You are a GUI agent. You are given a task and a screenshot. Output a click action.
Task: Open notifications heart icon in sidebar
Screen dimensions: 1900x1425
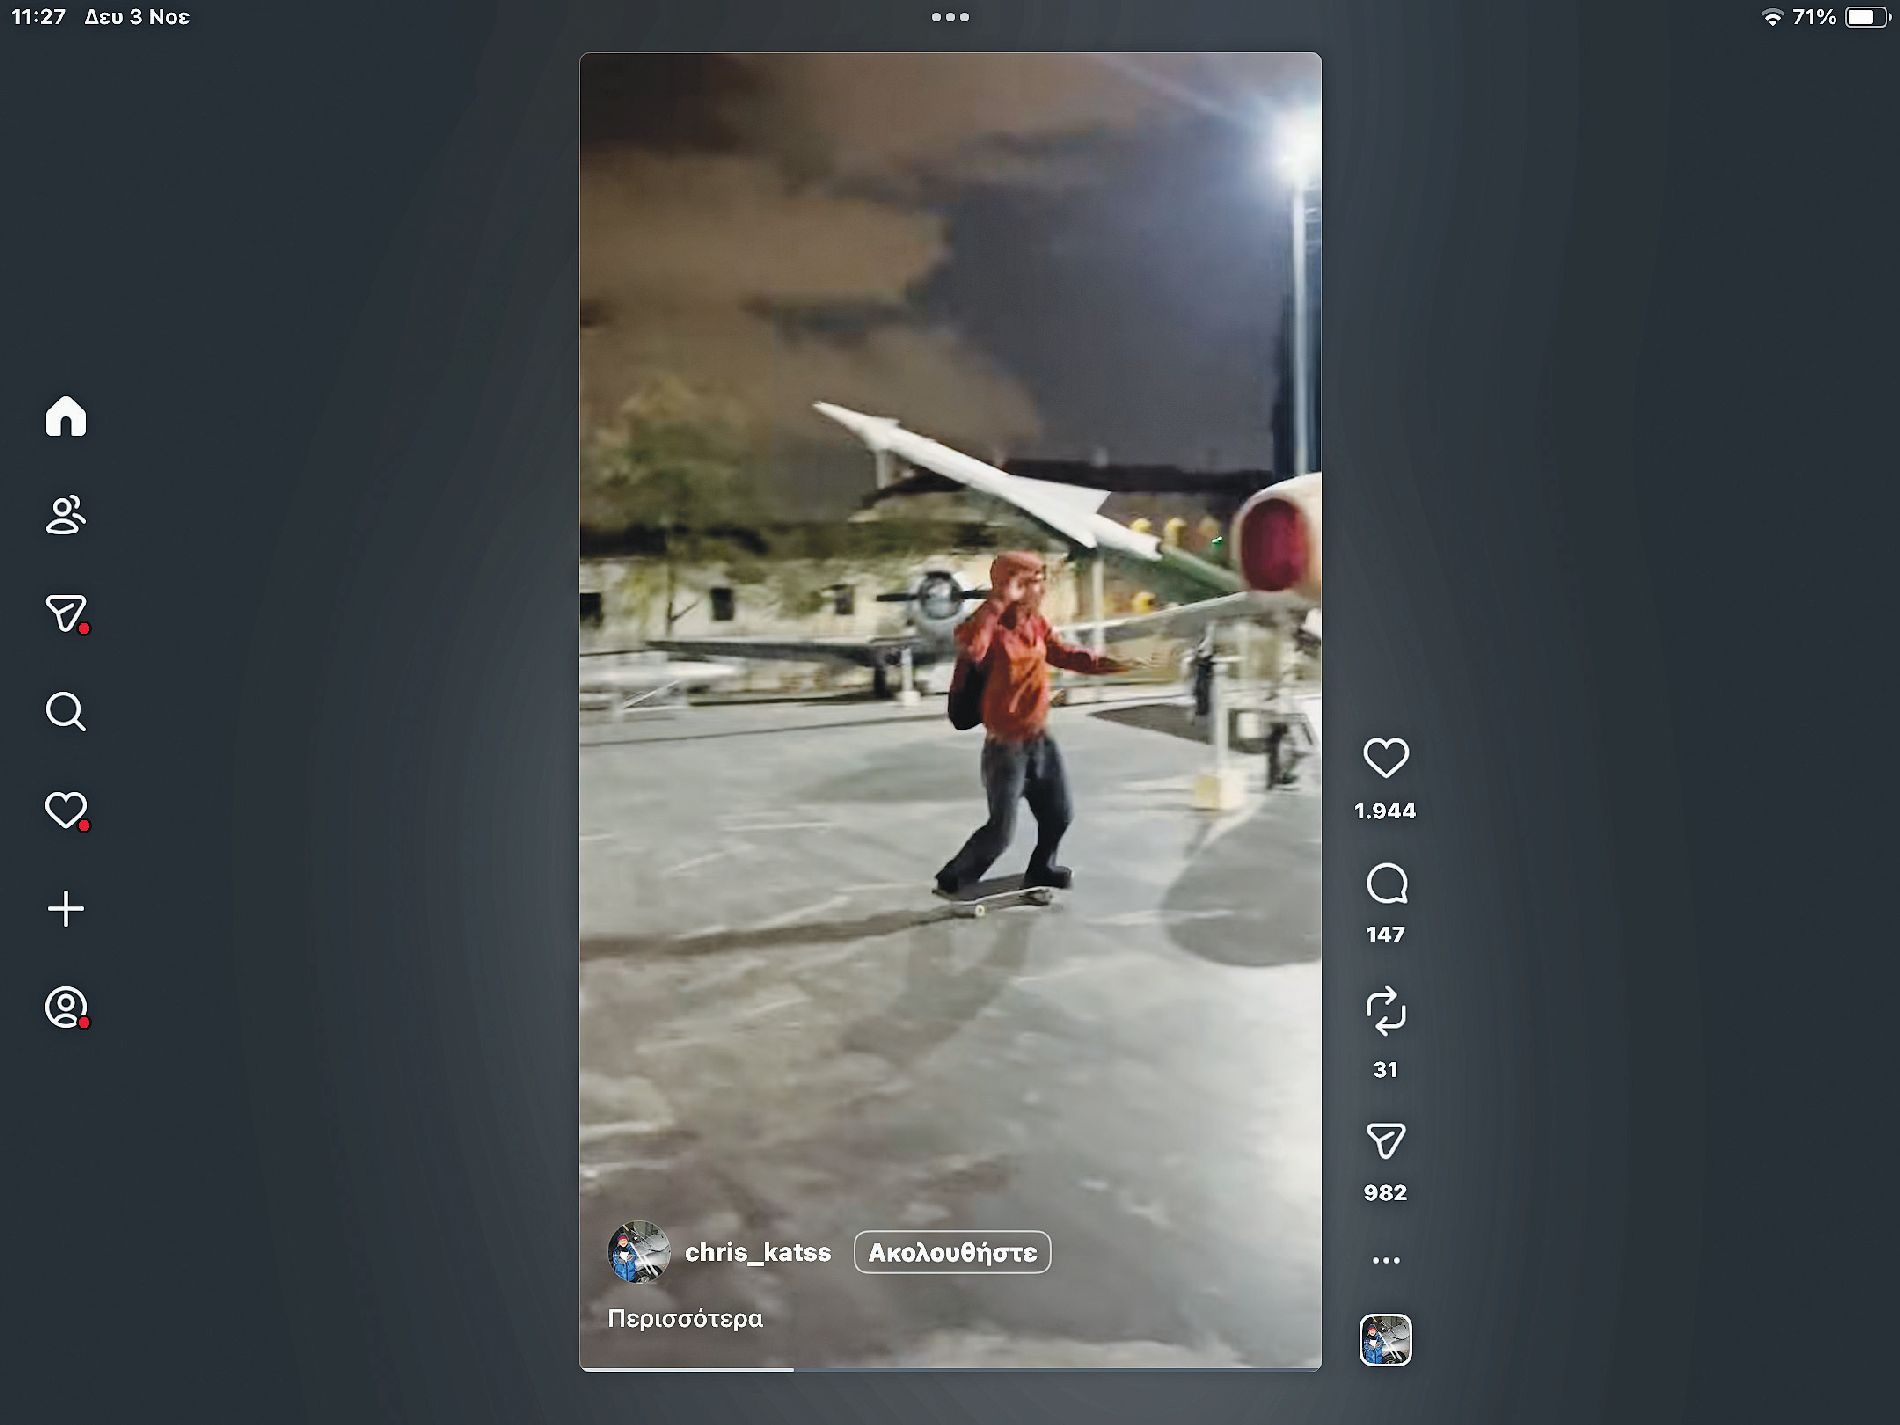point(66,809)
